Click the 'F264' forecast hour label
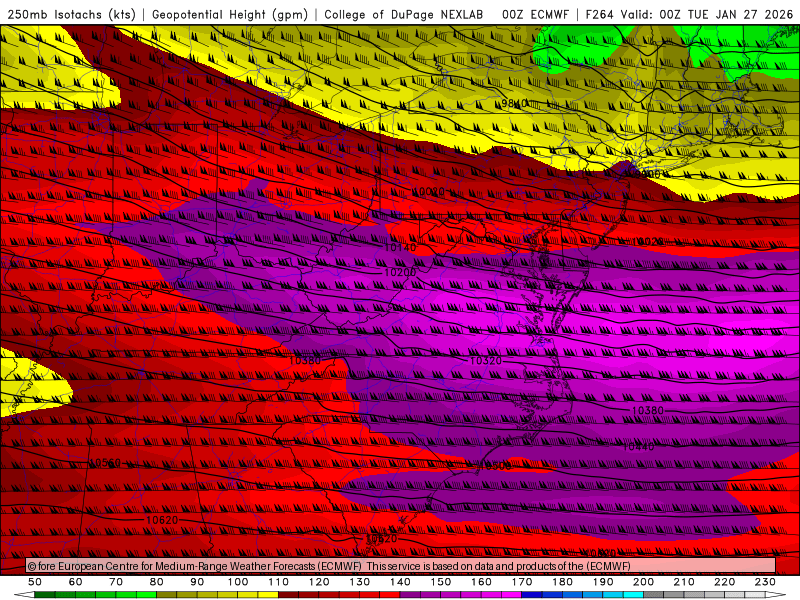This screenshot has width=800, height=600. [x=599, y=15]
